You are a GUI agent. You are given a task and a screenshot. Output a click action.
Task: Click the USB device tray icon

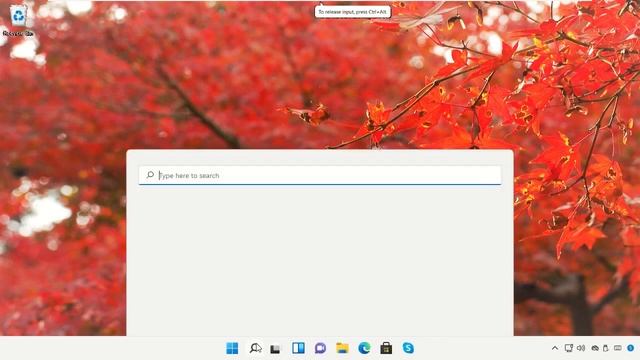(606, 348)
